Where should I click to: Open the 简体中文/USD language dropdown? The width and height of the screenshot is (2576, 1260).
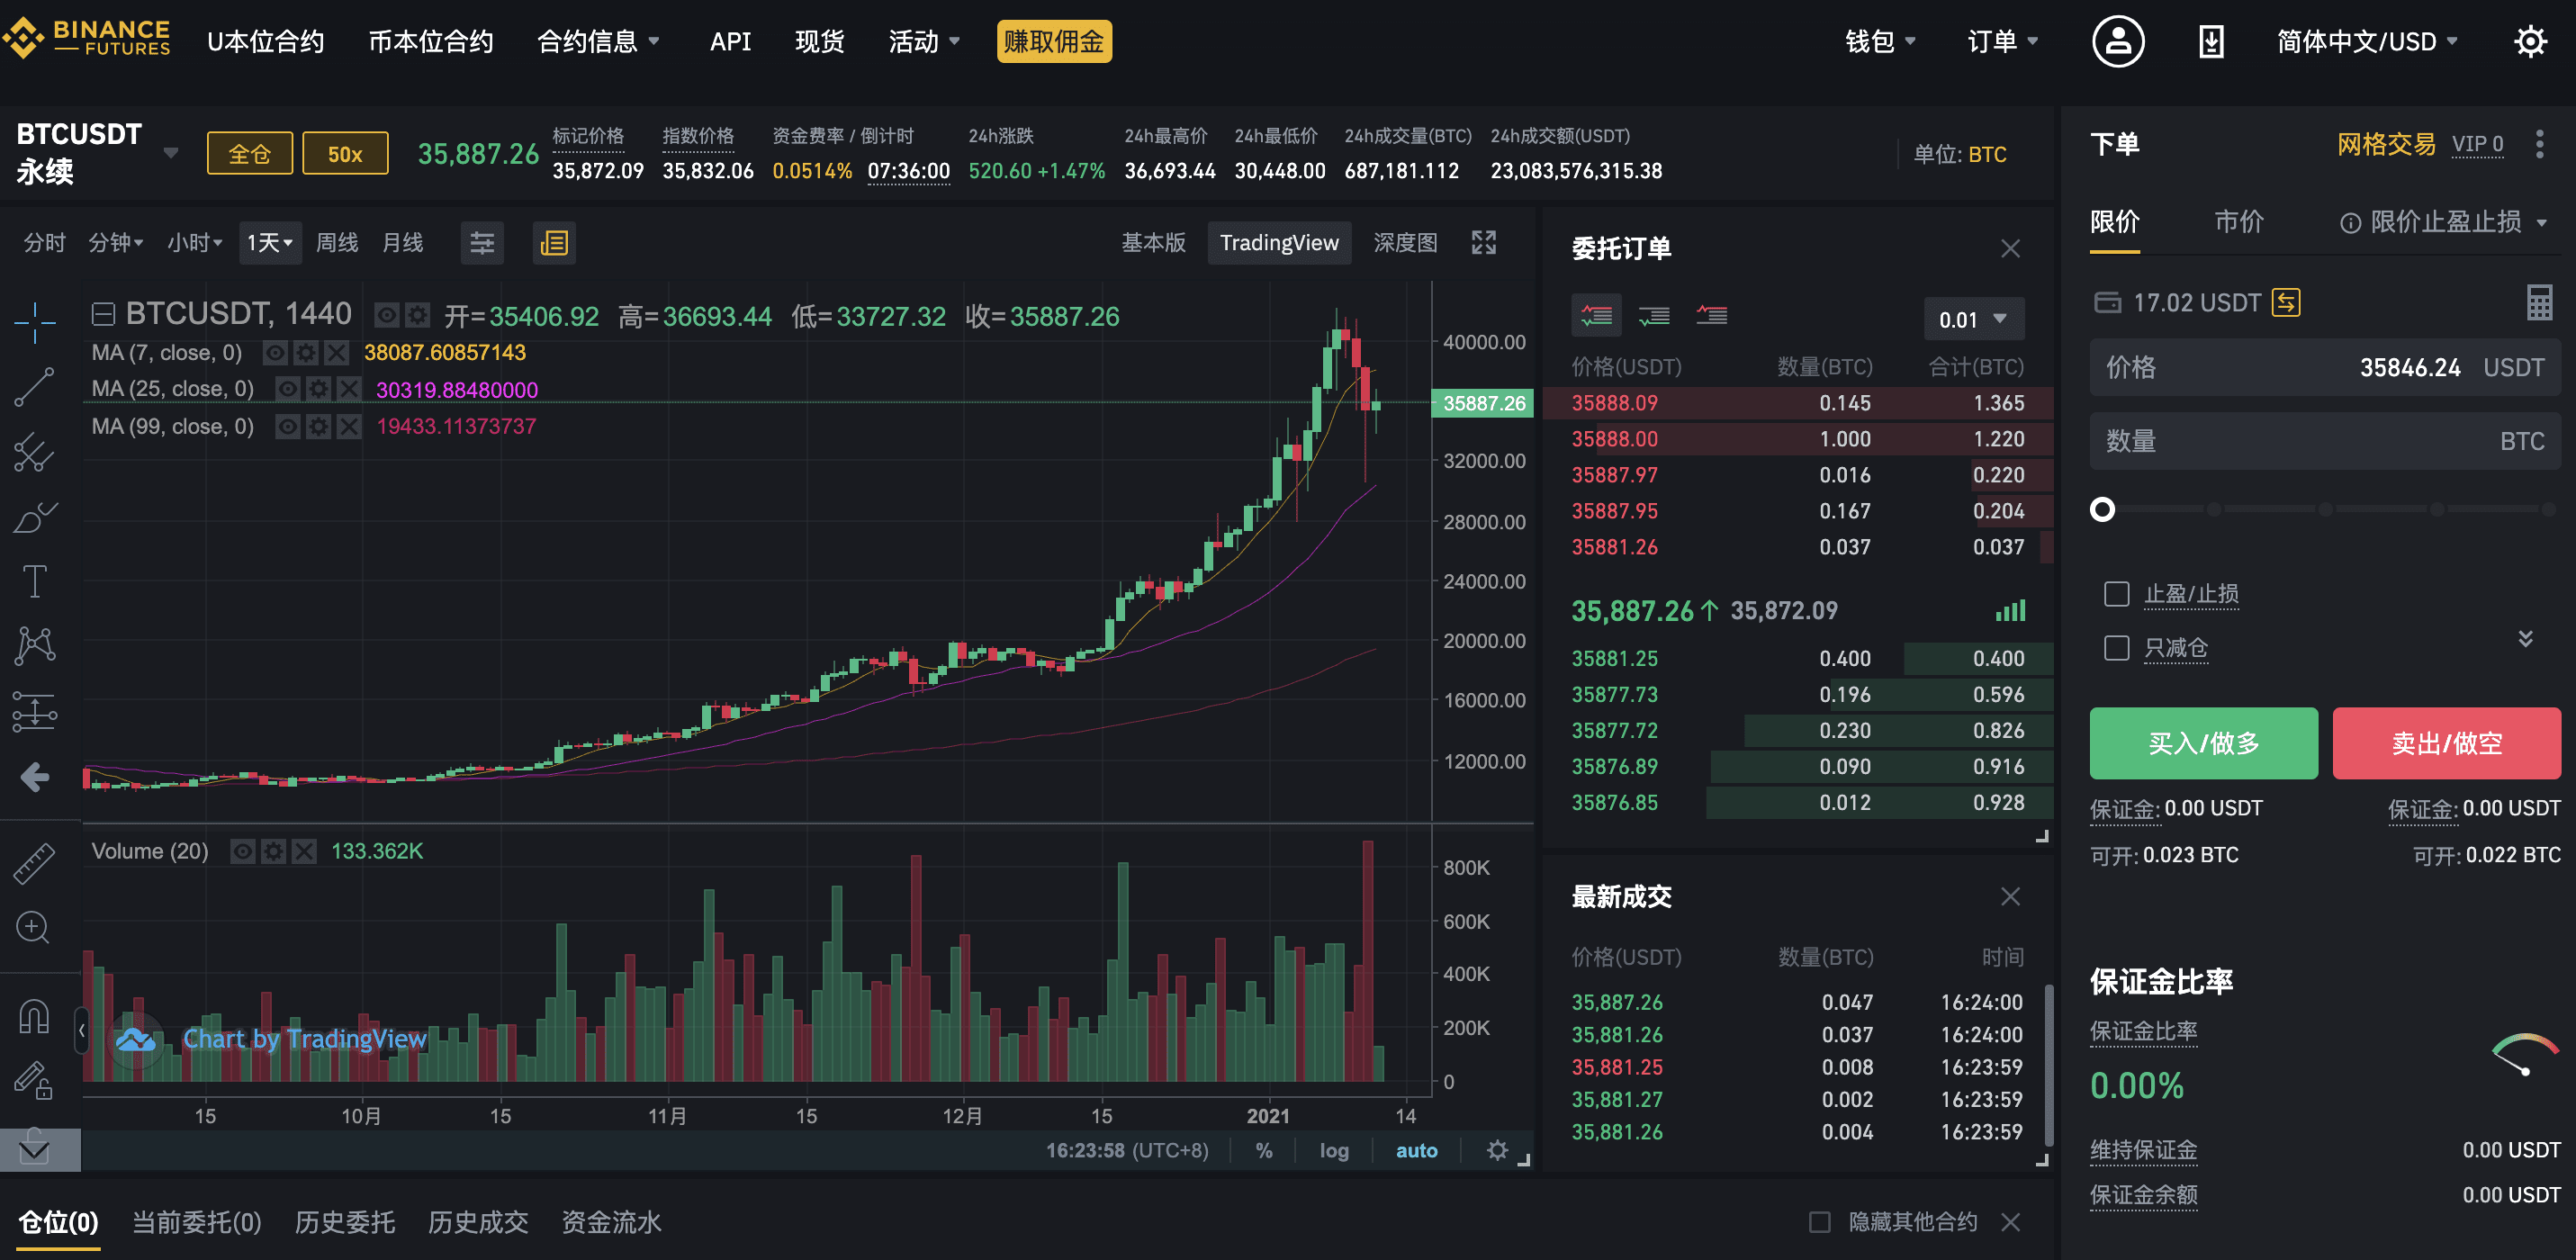click(2366, 41)
